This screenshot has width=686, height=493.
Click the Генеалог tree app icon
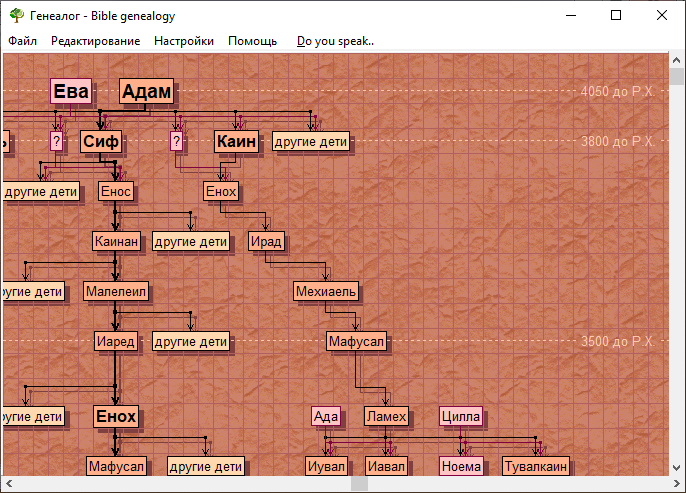point(16,15)
